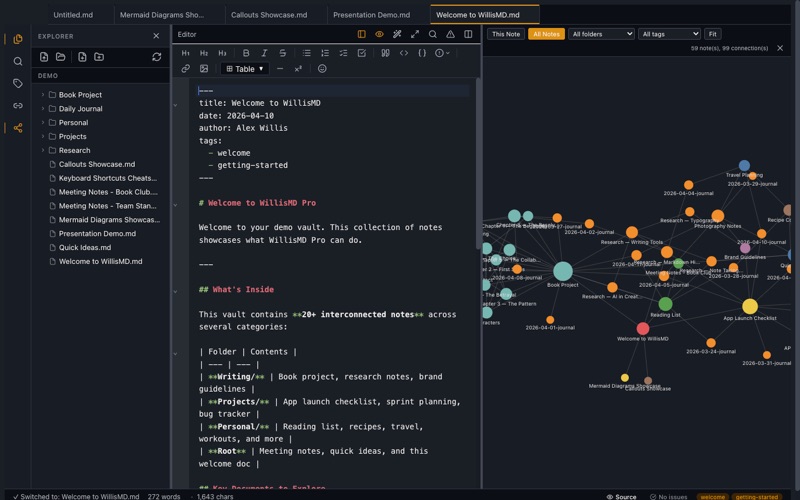Refresh the Explorer file tree

click(x=157, y=57)
